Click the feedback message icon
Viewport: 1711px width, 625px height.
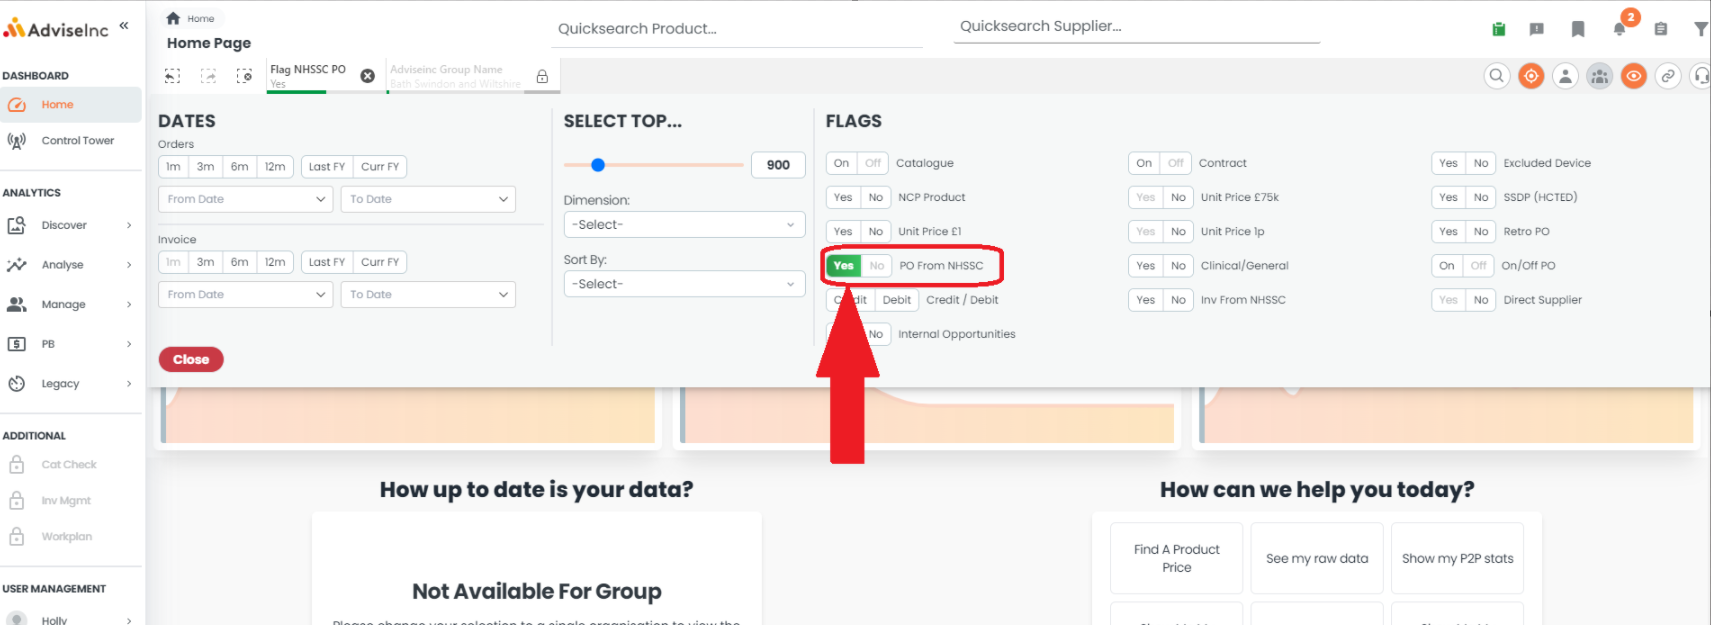coord(1537,29)
